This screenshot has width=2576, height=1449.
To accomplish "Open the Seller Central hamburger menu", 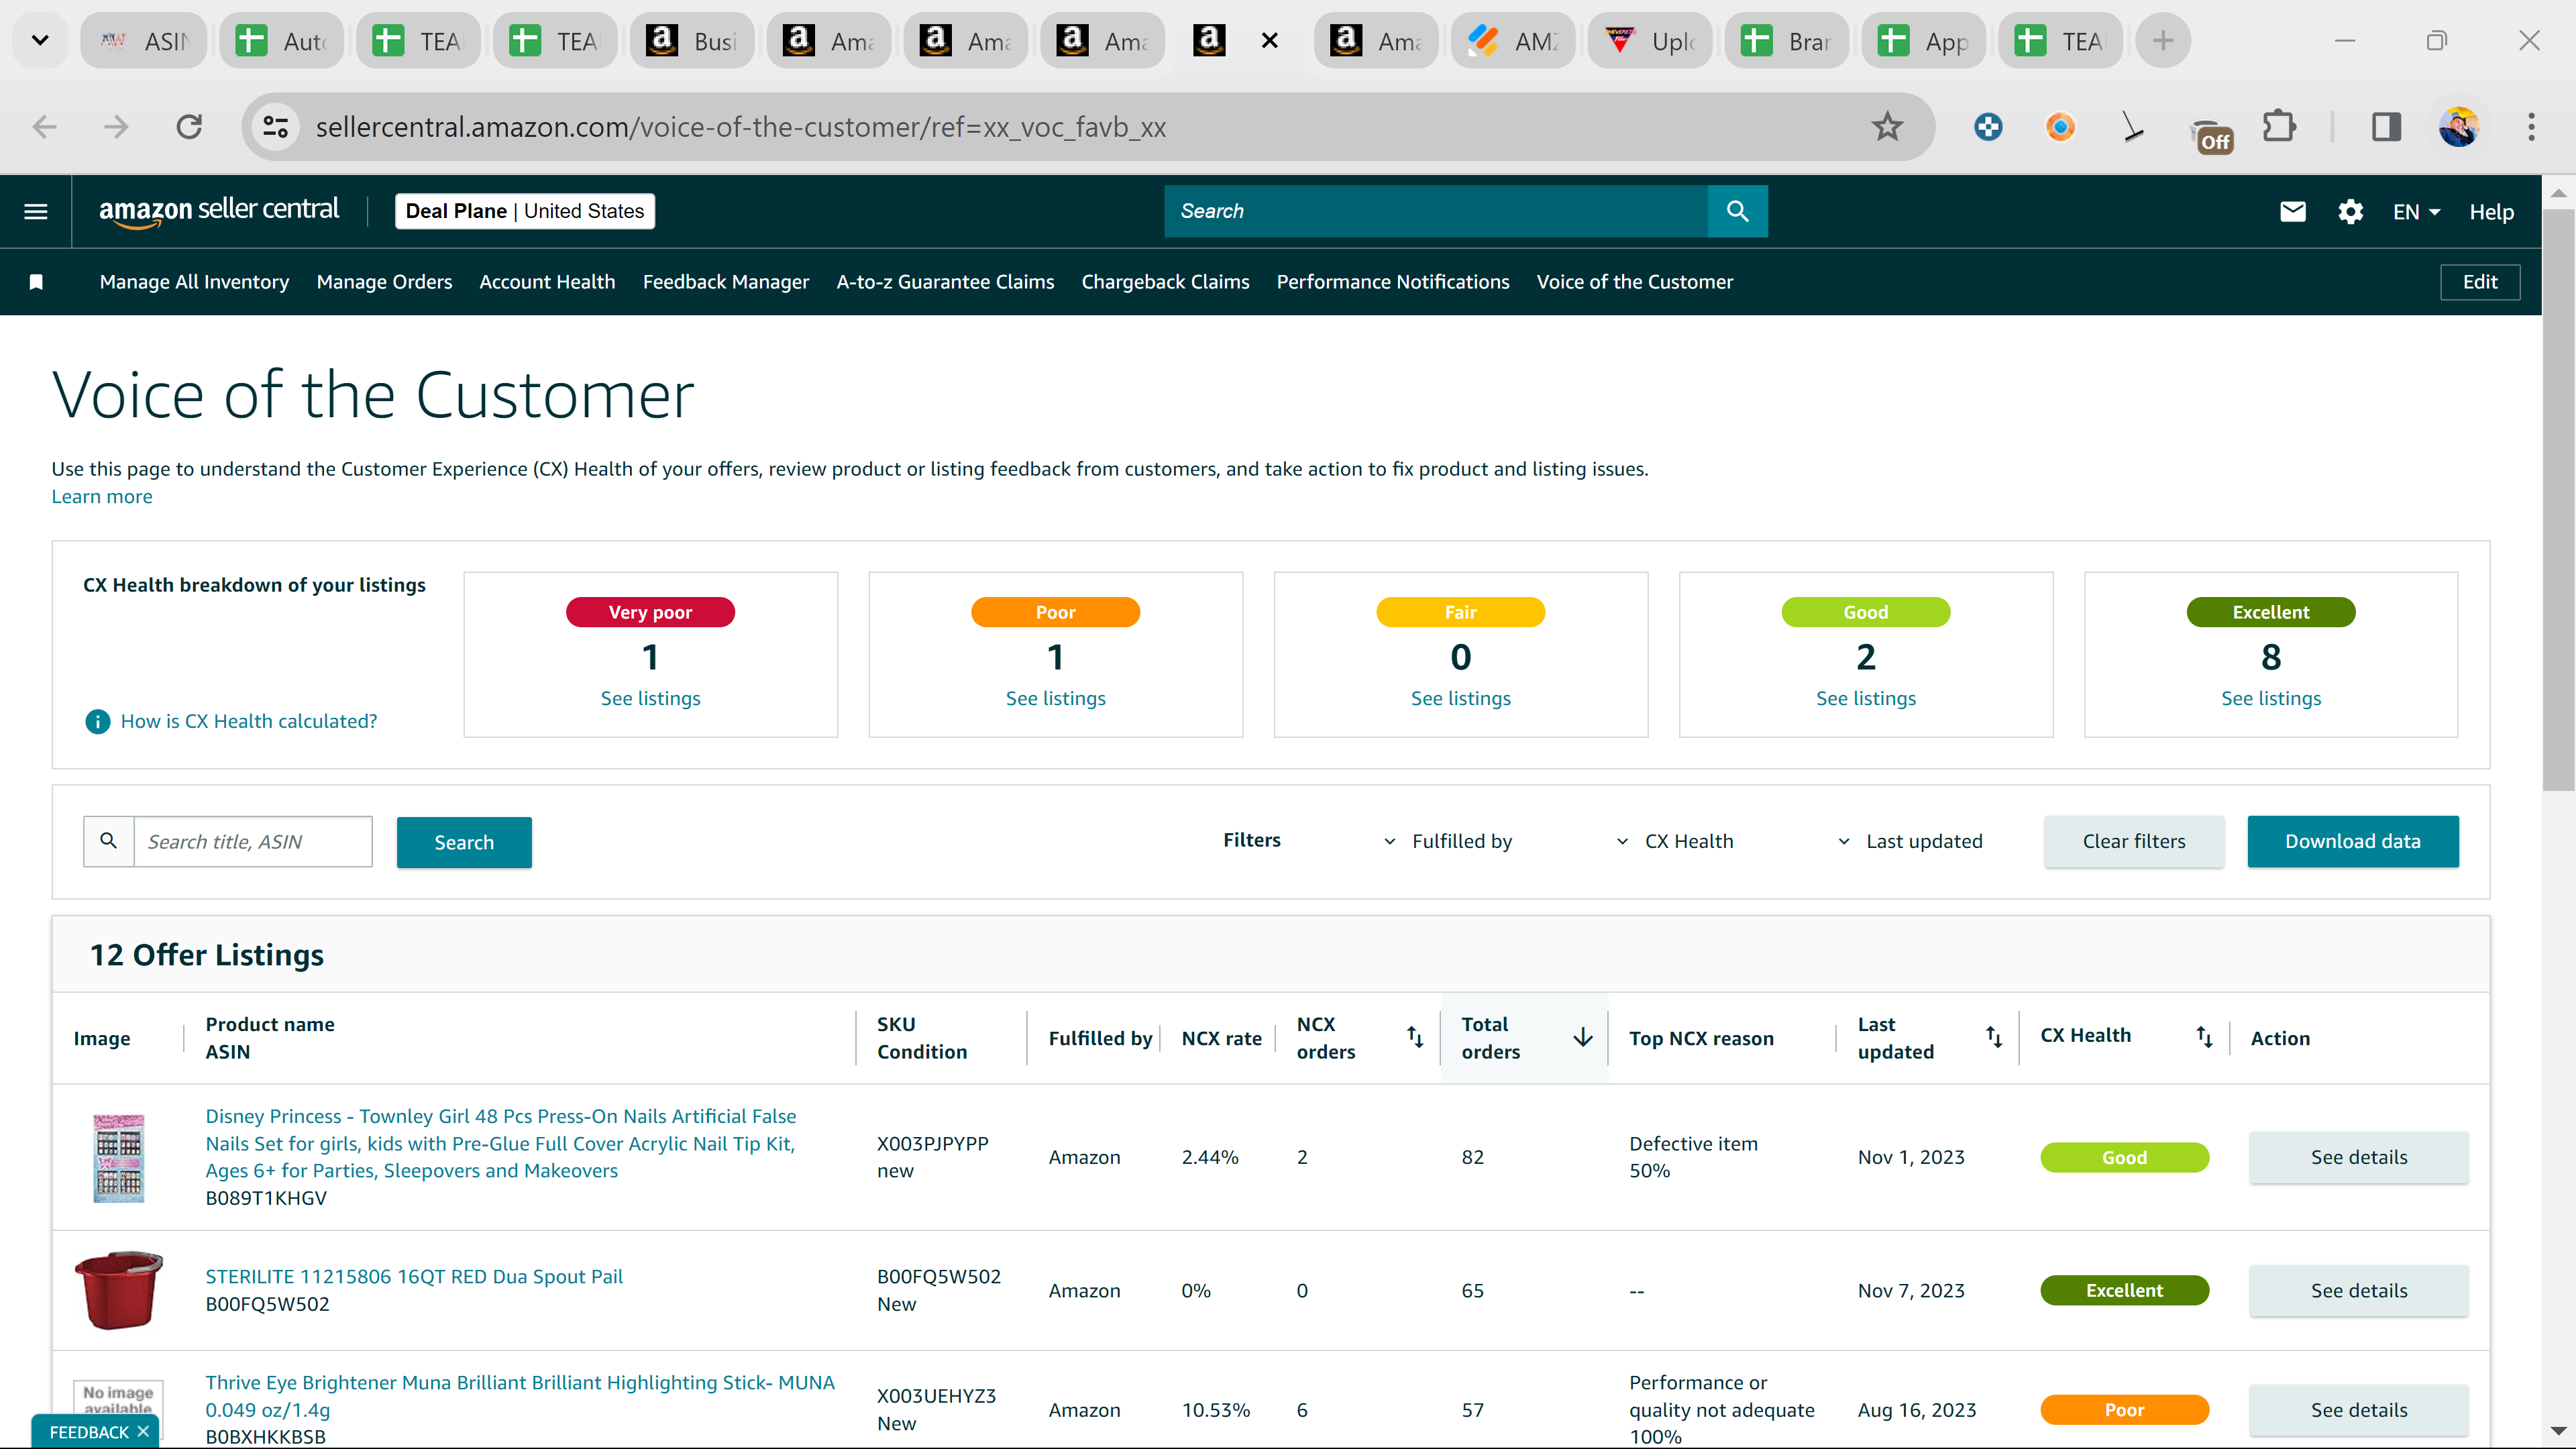I will (36, 211).
